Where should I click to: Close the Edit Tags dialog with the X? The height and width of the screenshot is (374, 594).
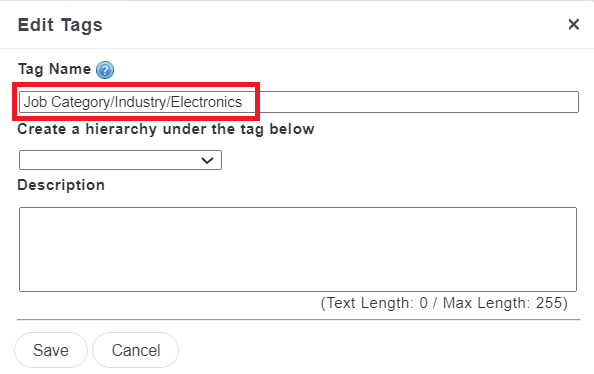click(574, 25)
